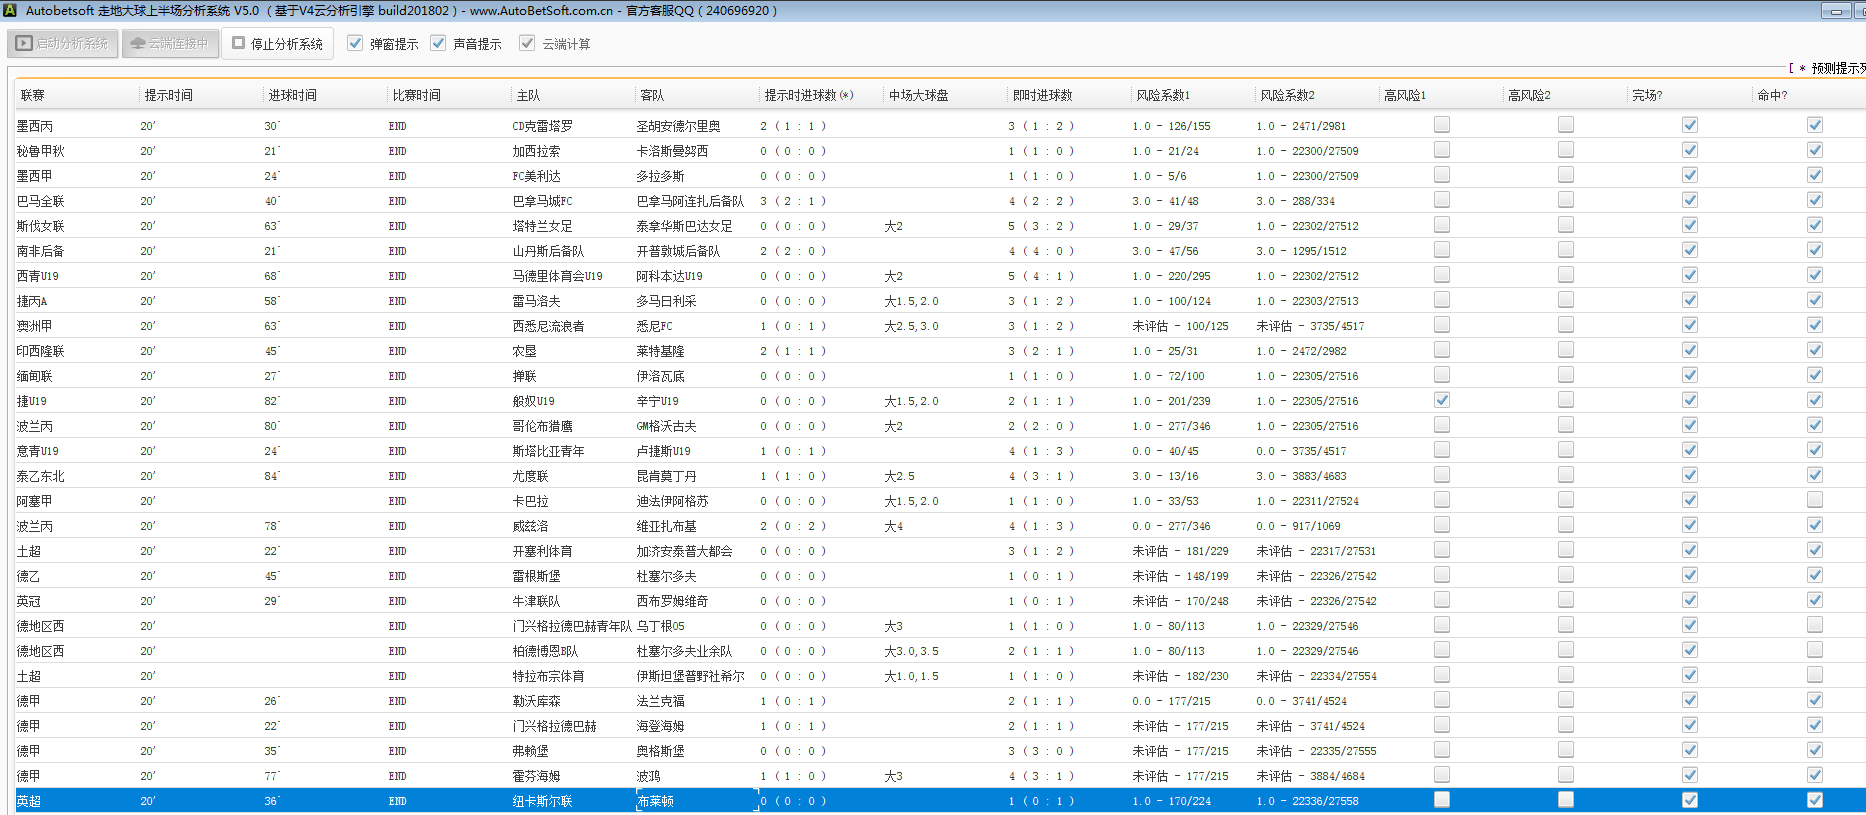1866x815 pixels.
Task: Minimize the Autobetsoft window
Action: [x=1836, y=11]
